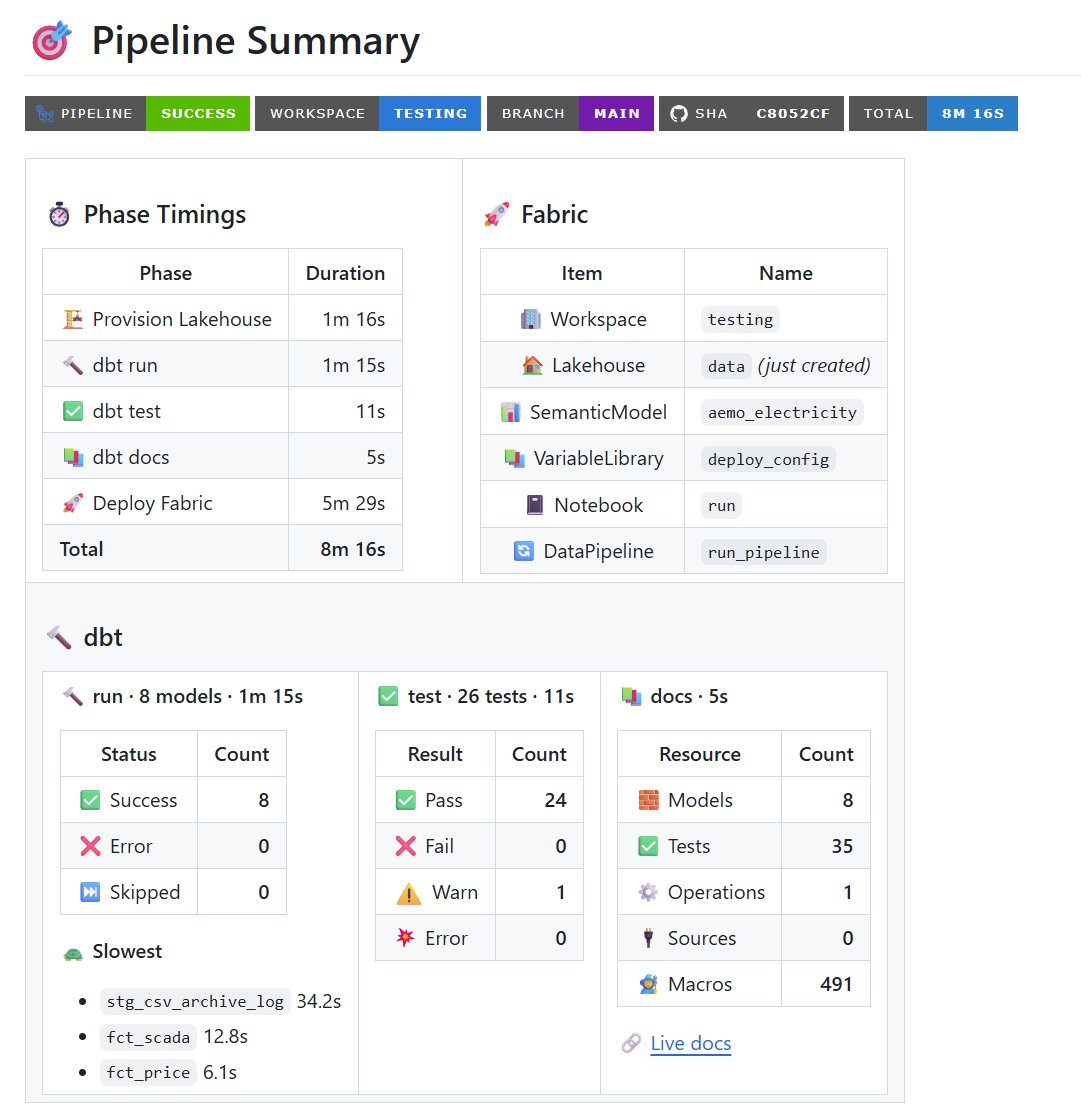Click the warning triangle icon beside Warn
The width and height of the screenshot is (1081, 1120).
tap(409, 893)
